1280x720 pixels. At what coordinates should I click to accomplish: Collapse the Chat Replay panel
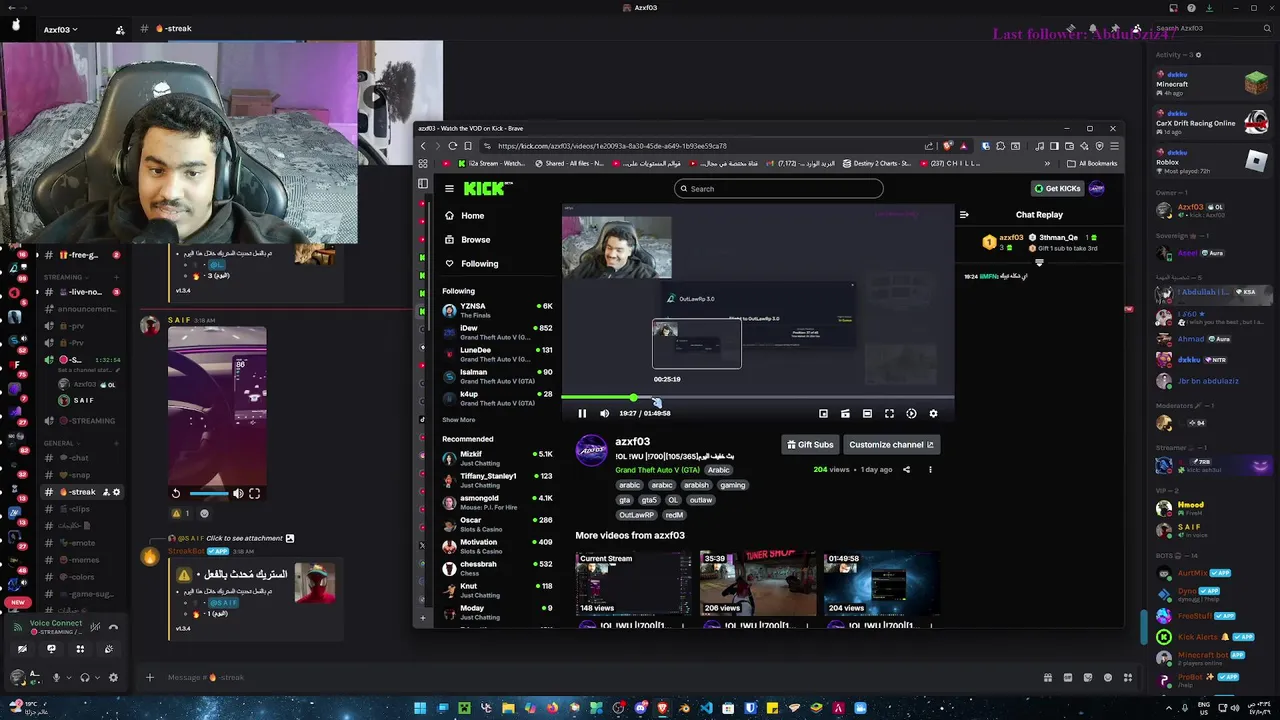point(964,214)
